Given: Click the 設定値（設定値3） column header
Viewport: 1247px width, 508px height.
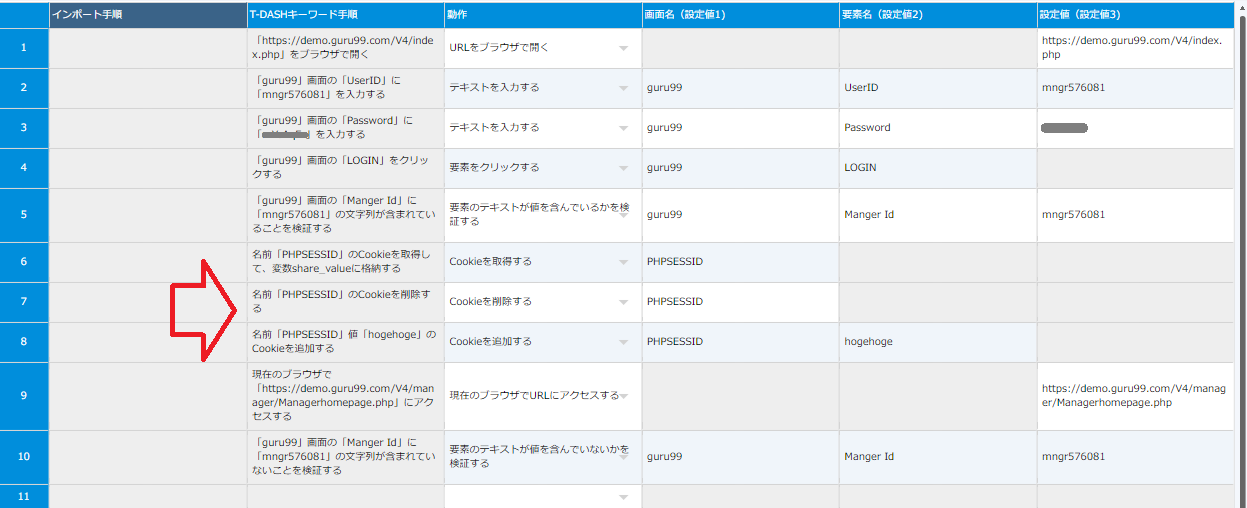Looking at the screenshot, I should point(1136,15).
